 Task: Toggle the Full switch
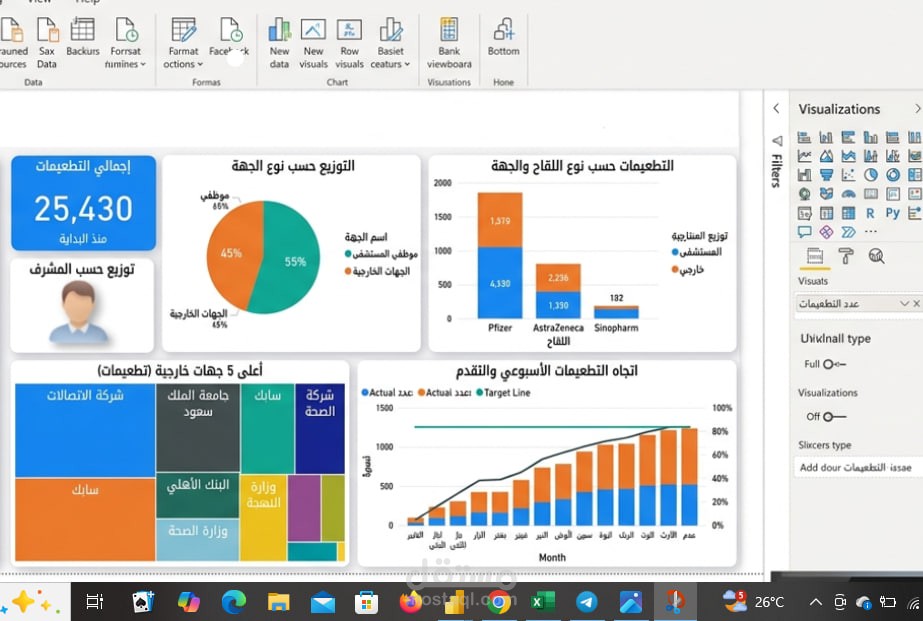pyautogui.click(x=834, y=364)
